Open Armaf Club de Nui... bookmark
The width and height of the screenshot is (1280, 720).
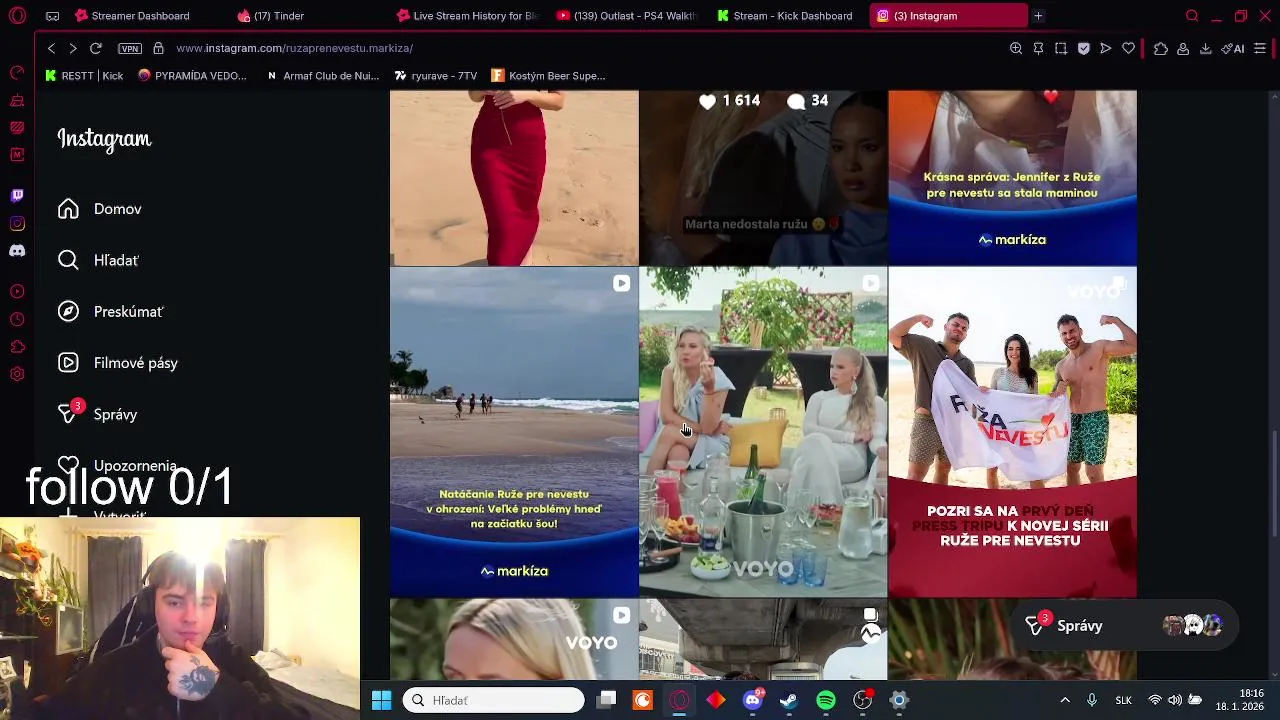[x=323, y=76]
